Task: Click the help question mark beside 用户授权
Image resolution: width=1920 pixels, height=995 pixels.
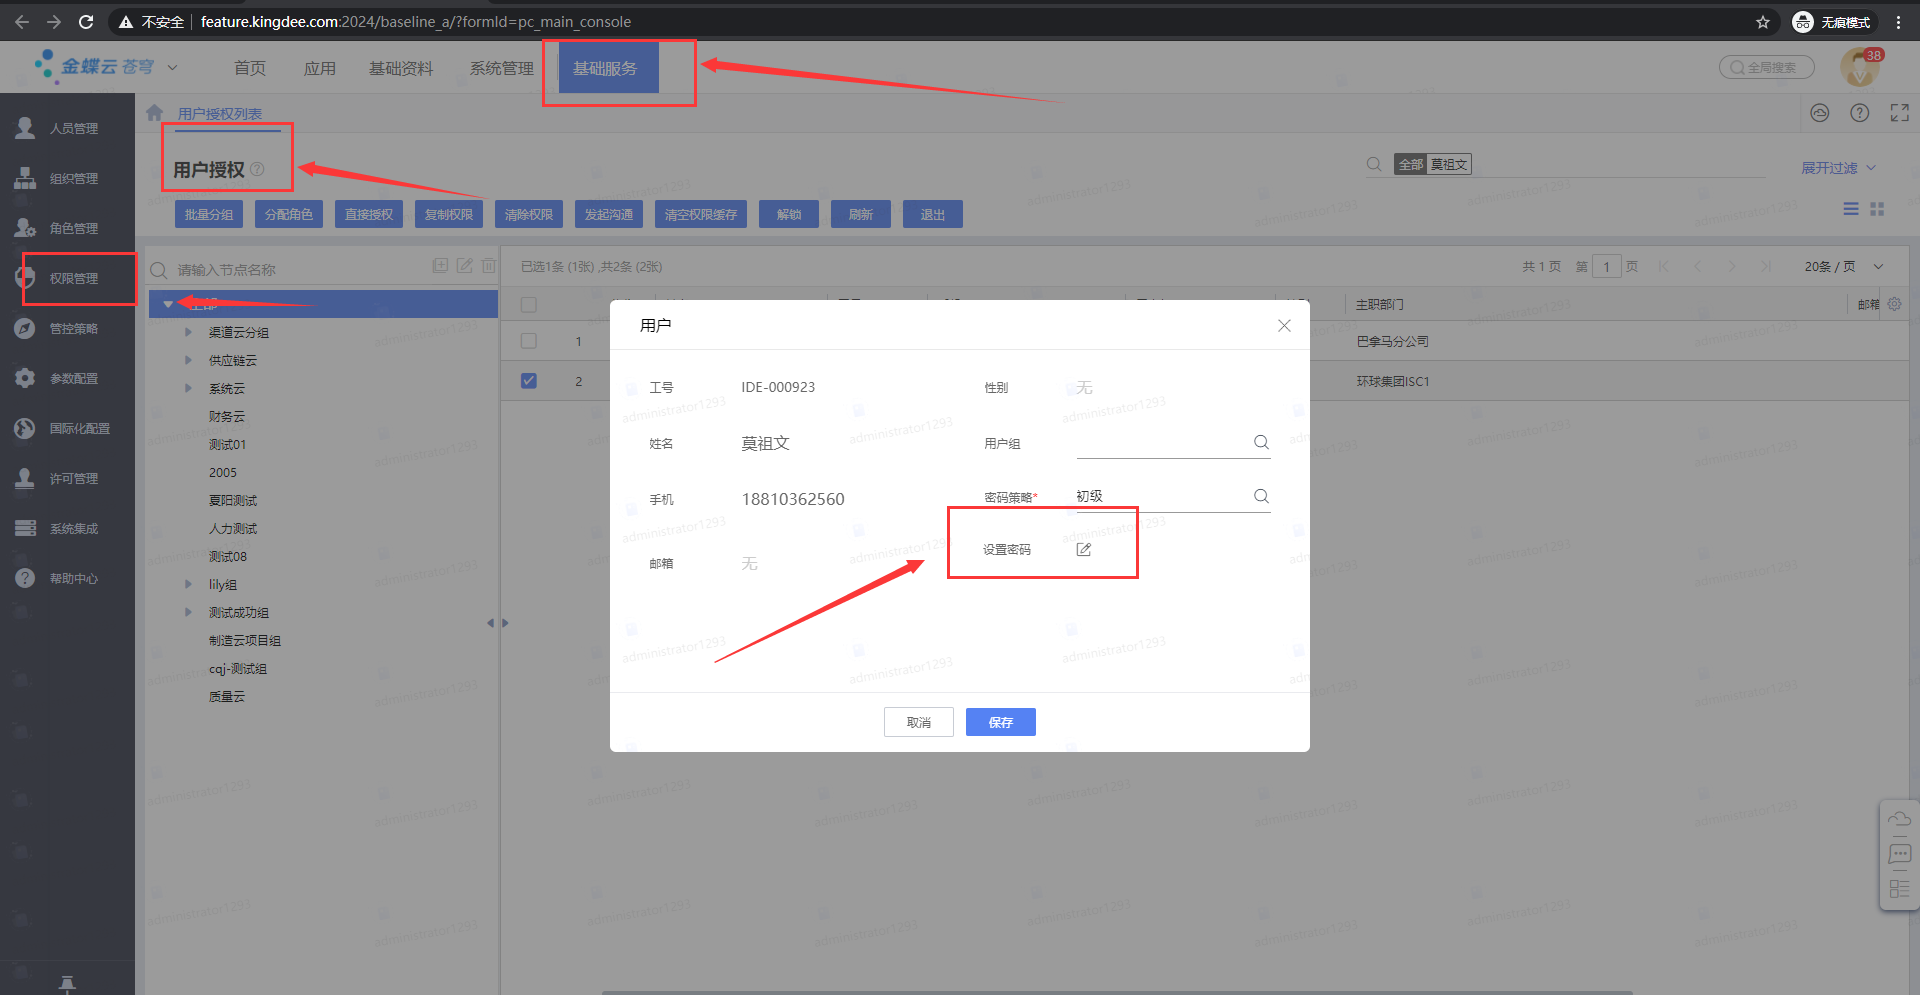Action: pyautogui.click(x=257, y=169)
